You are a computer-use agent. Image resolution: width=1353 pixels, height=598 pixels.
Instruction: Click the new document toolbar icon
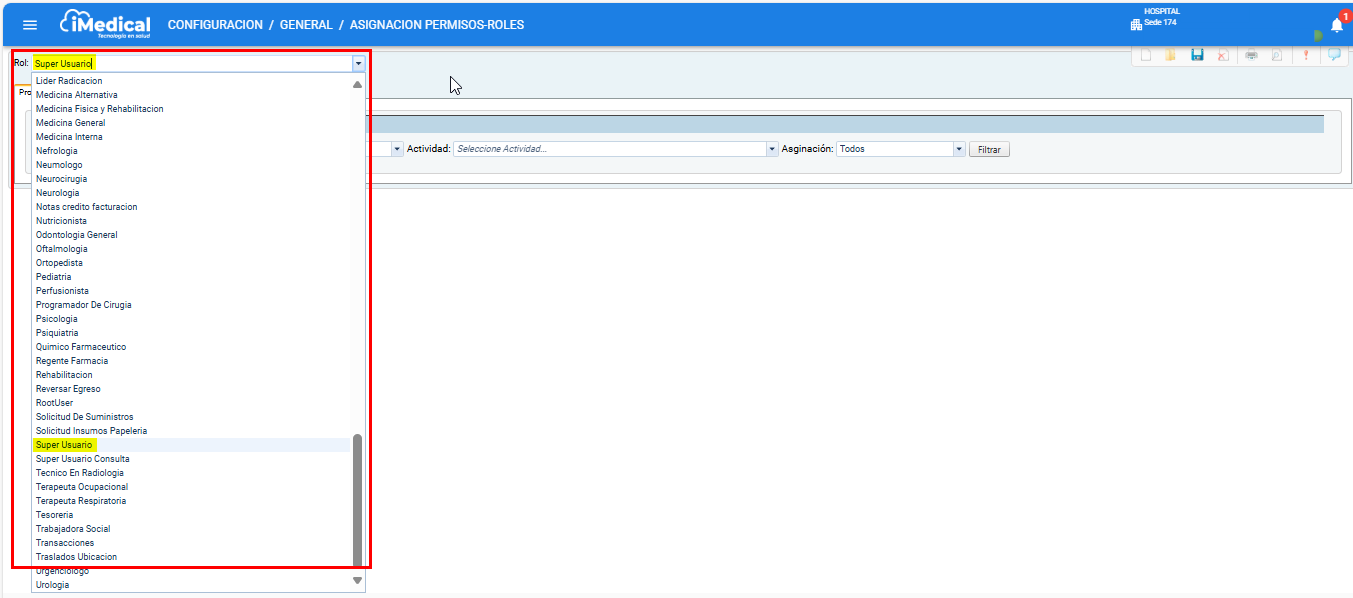coord(1146,56)
